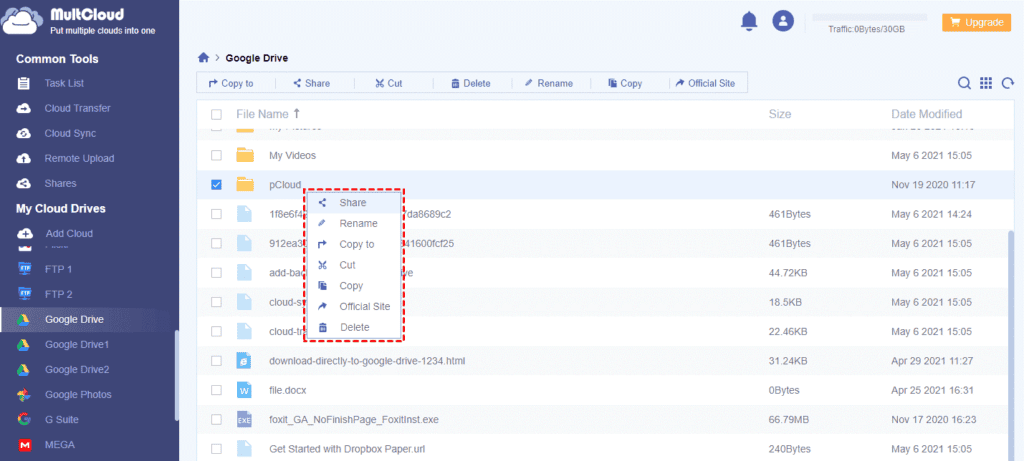Sort by Date Modified column header
The width and height of the screenshot is (1024, 461).
(x=927, y=114)
